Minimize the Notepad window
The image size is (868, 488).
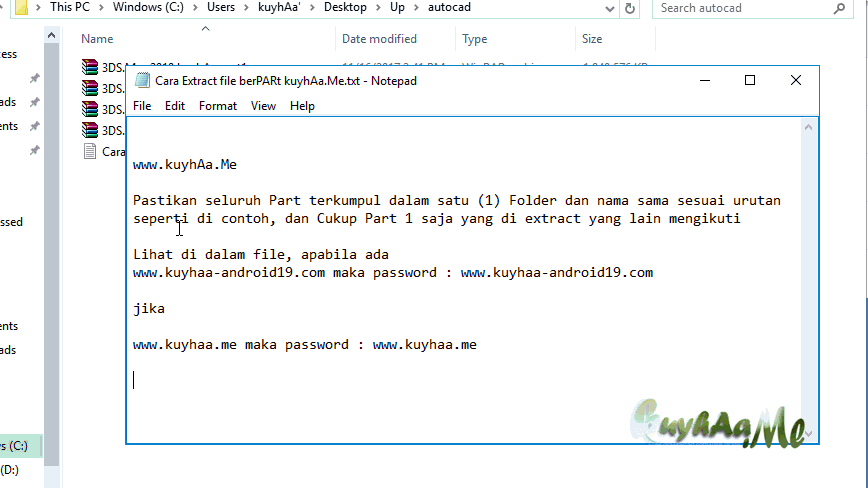tap(705, 80)
